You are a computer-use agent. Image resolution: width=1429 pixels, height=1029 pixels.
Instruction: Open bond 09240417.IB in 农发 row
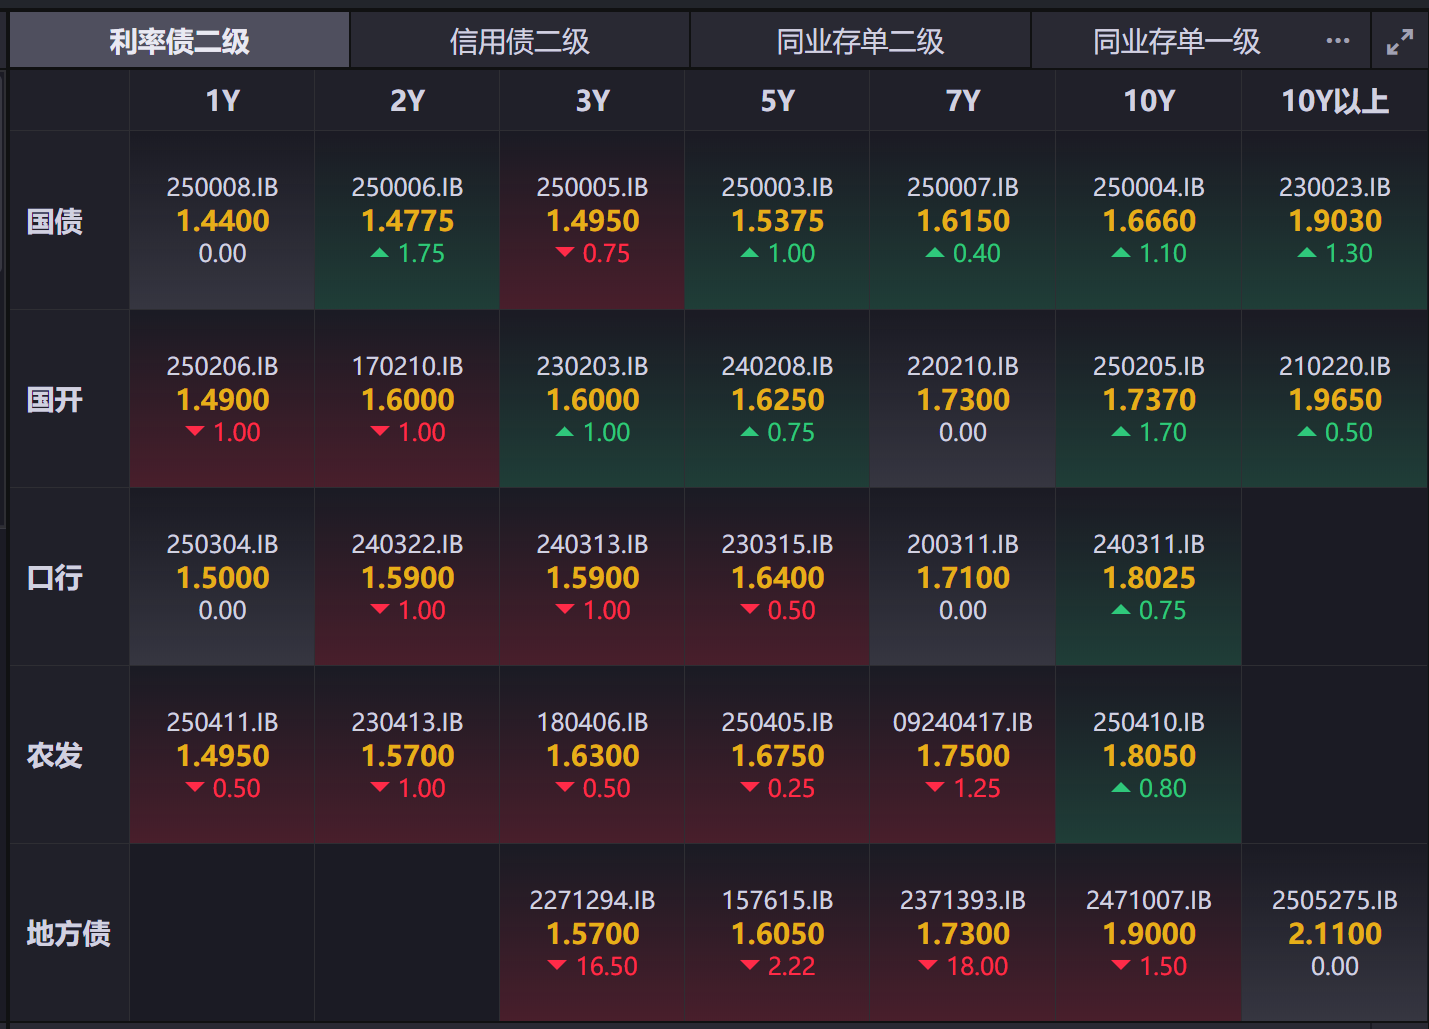(962, 722)
